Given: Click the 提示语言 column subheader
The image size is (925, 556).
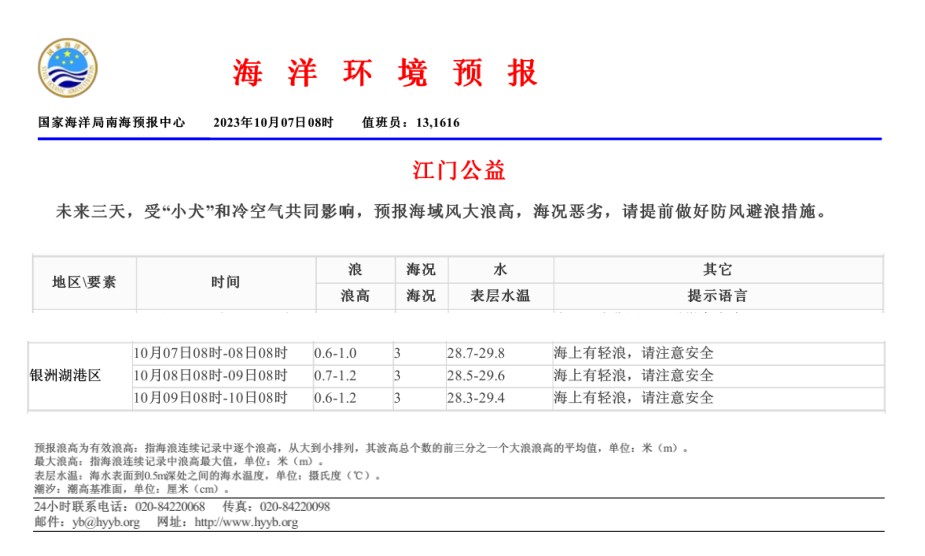Looking at the screenshot, I should (717, 296).
